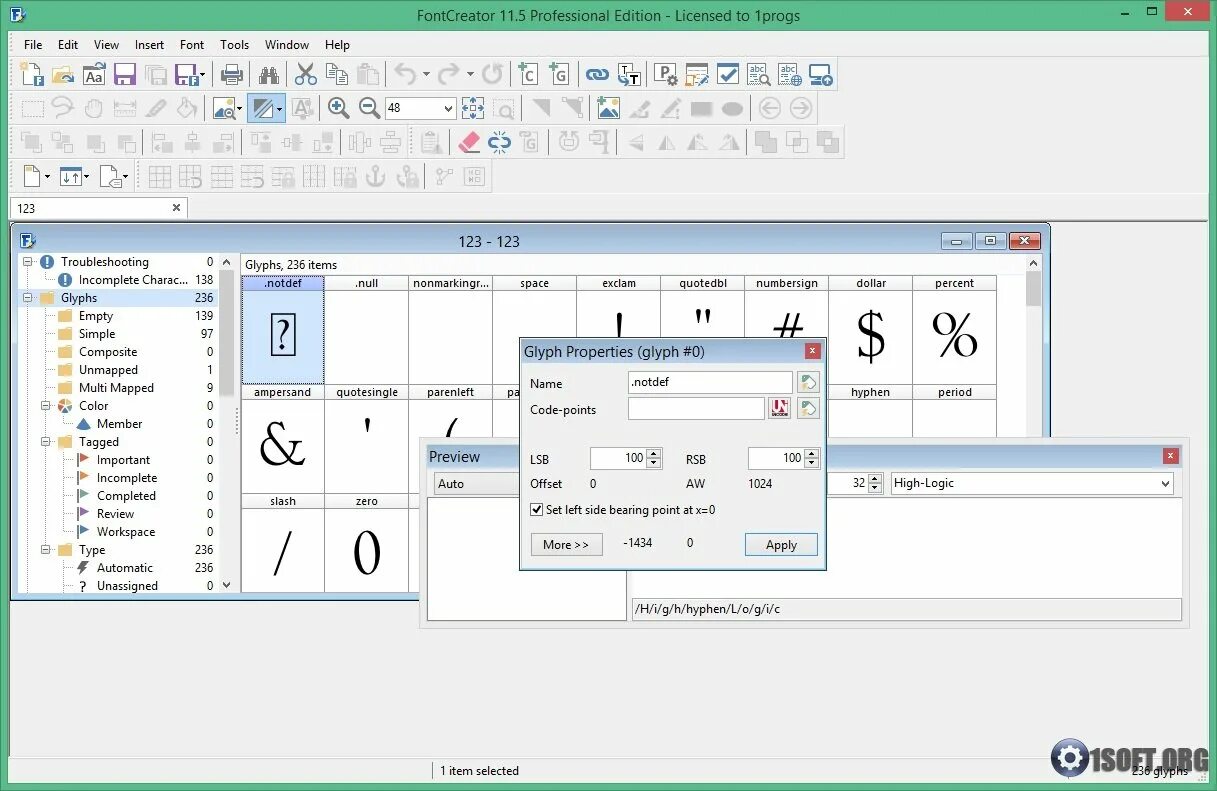The image size is (1217, 791).
Task: Click the Find binoculars icon
Action: point(268,74)
